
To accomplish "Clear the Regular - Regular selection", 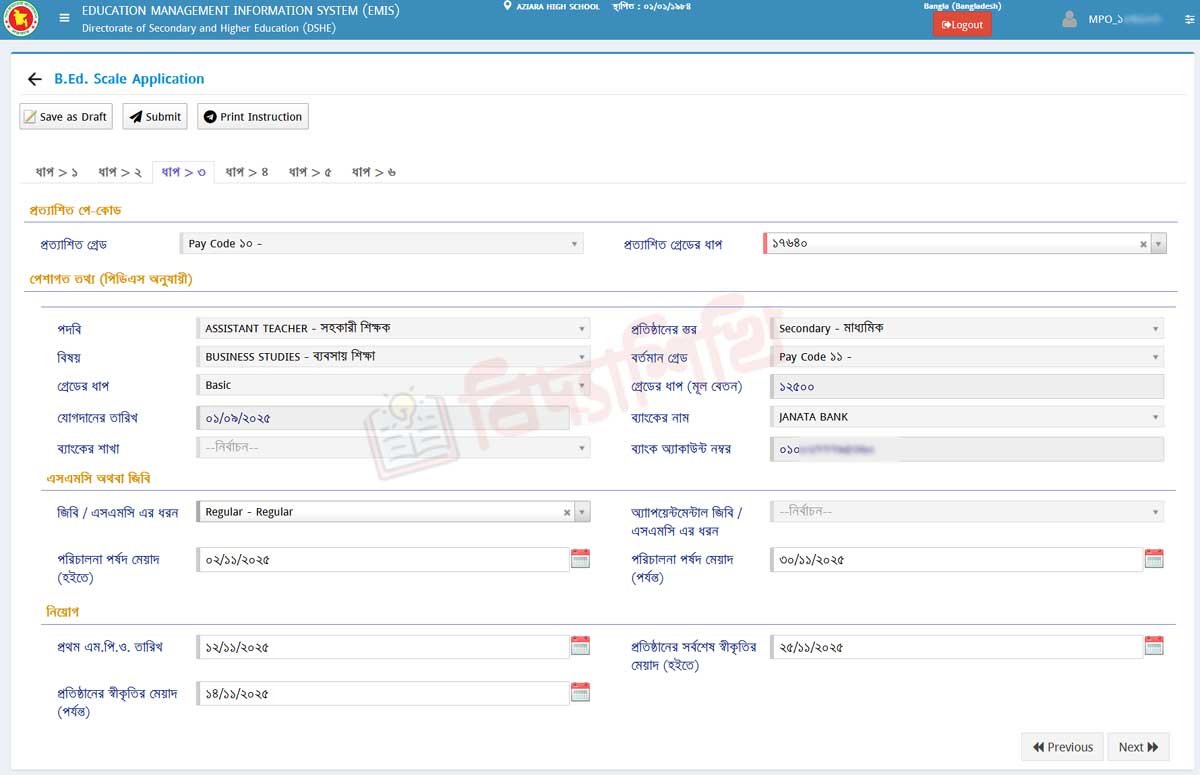I will [567, 512].
